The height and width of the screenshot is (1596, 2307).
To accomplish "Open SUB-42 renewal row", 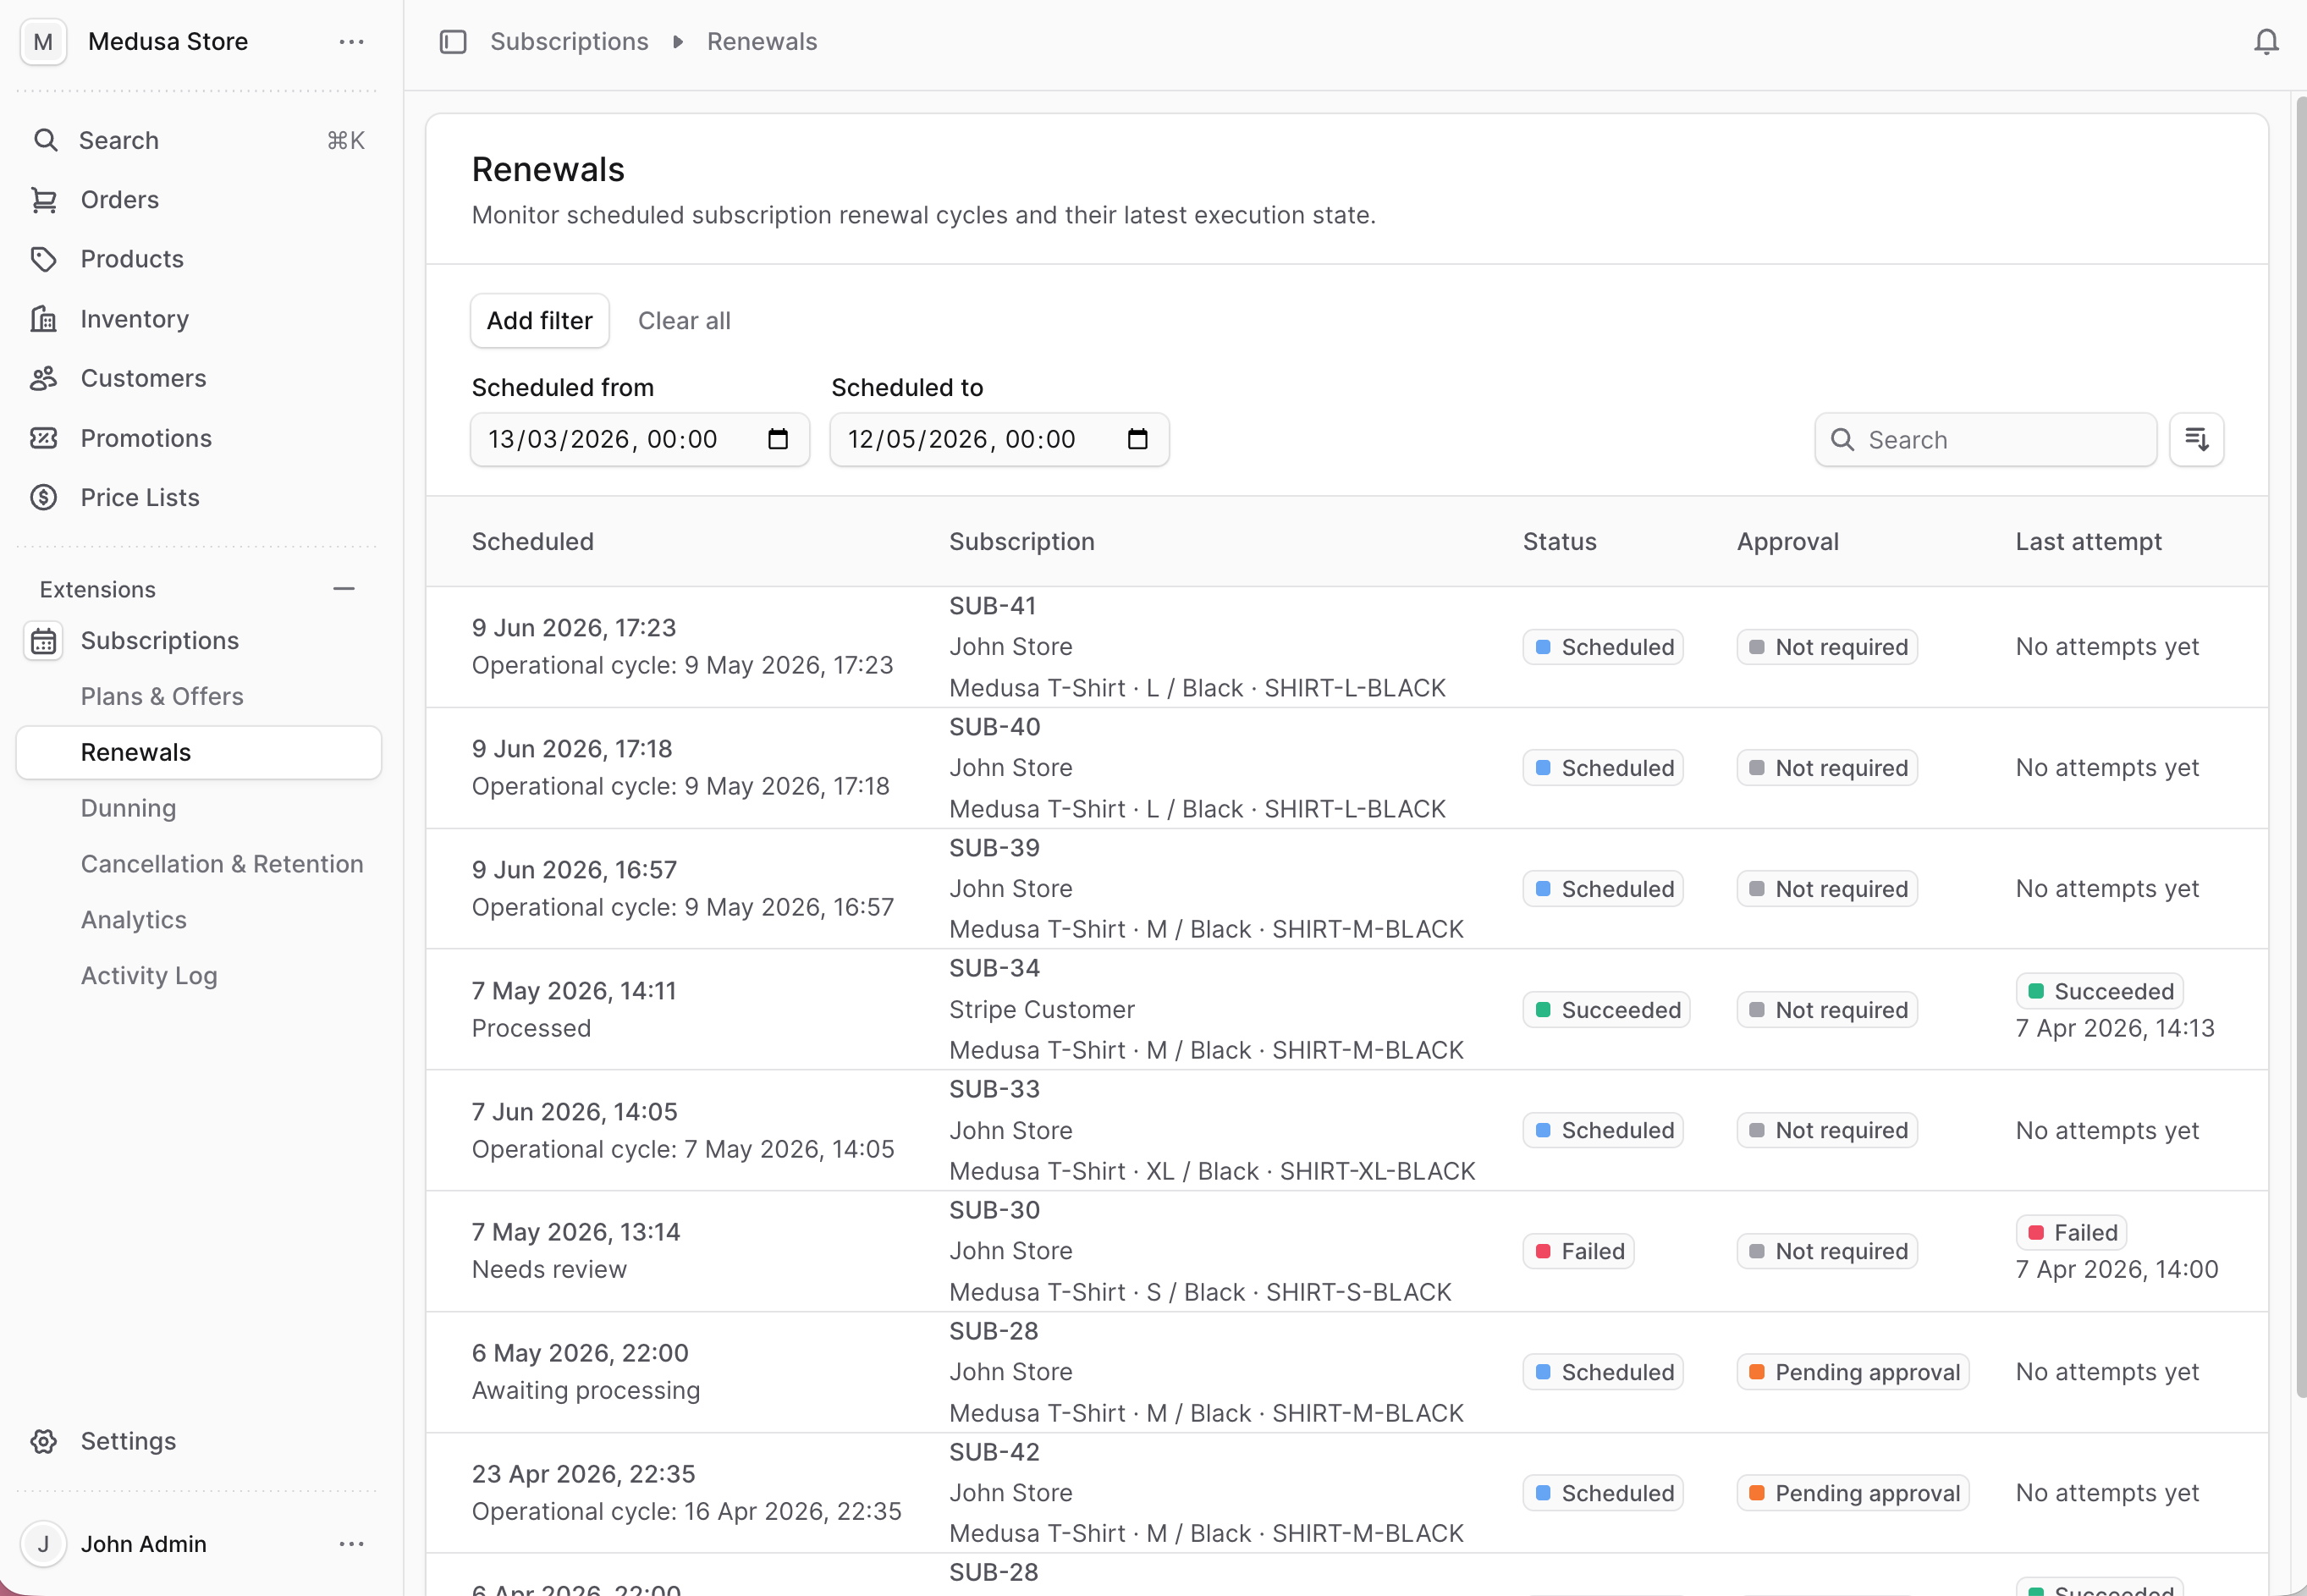I will coord(1346,1494).
